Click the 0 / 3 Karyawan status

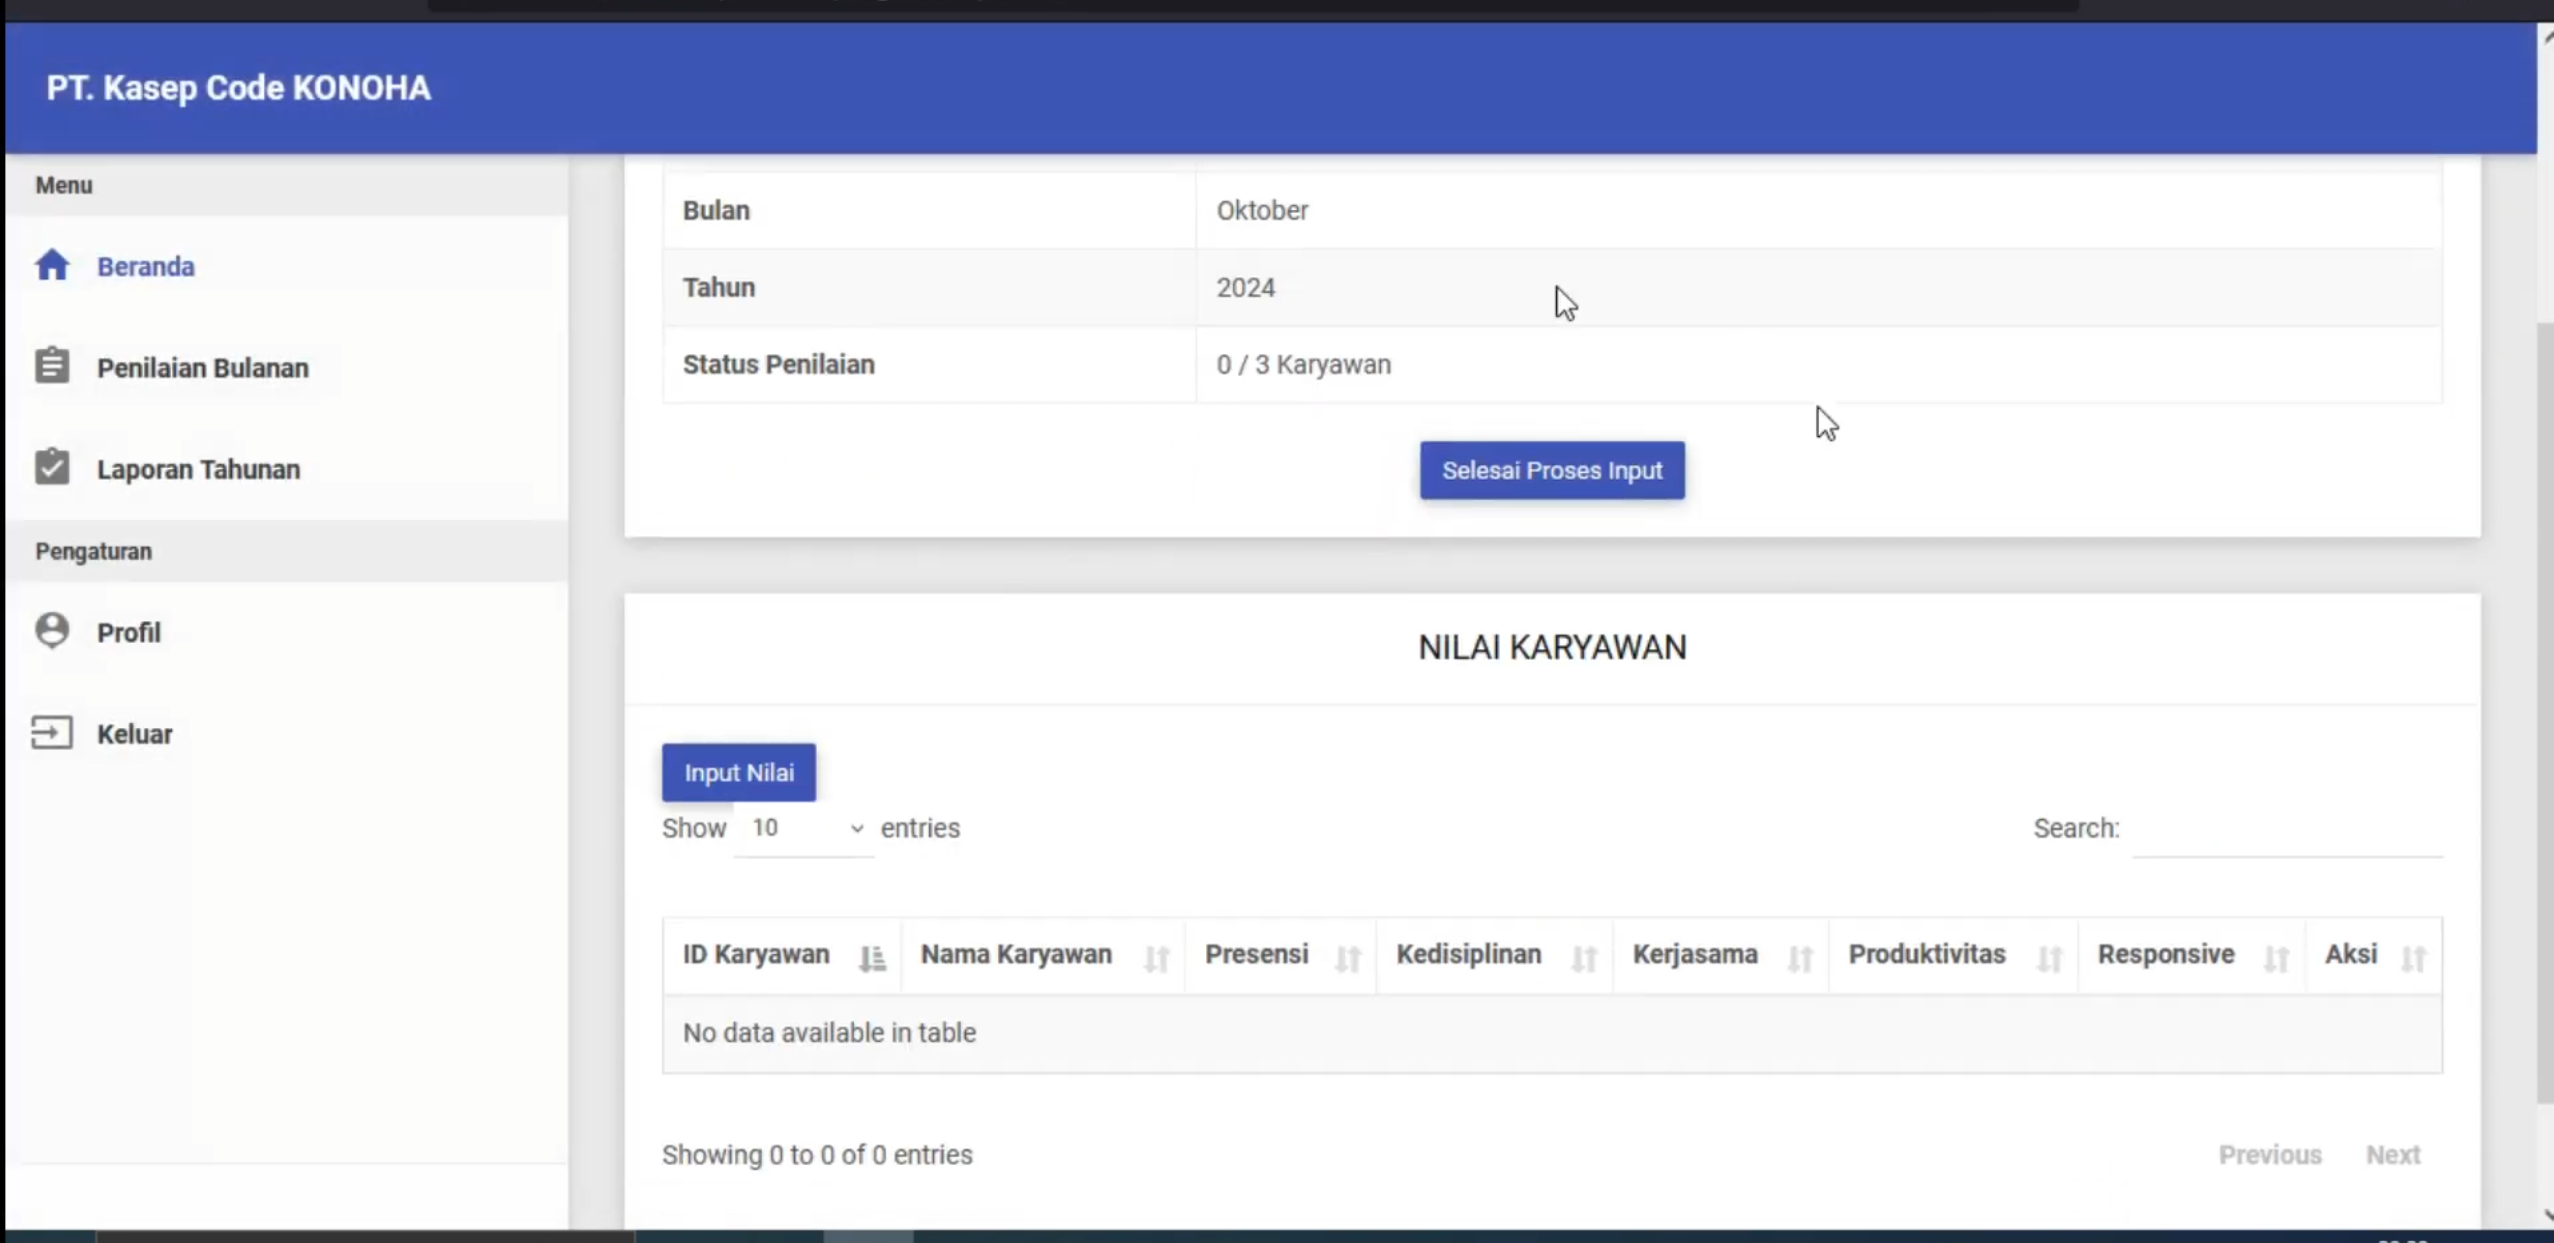coord(1303,365)
